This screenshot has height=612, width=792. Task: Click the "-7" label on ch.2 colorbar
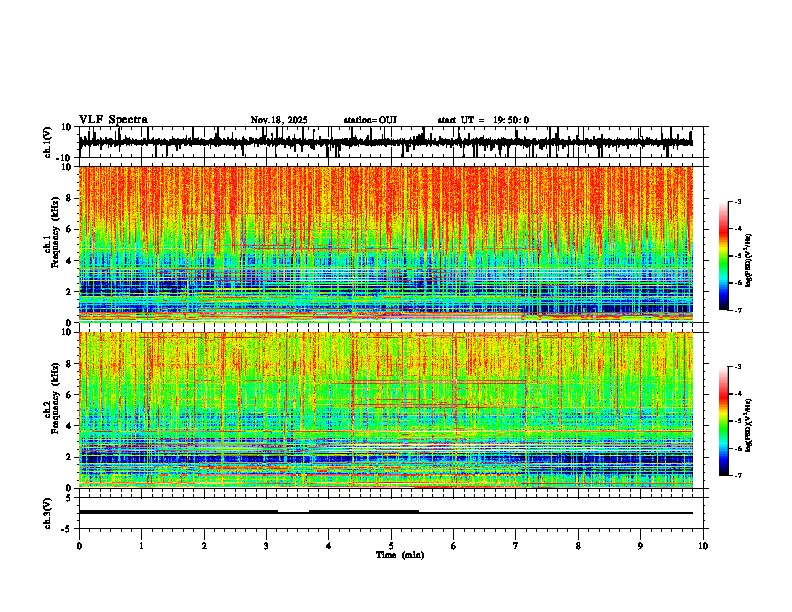pyautogui.click(x=737, y=475)
